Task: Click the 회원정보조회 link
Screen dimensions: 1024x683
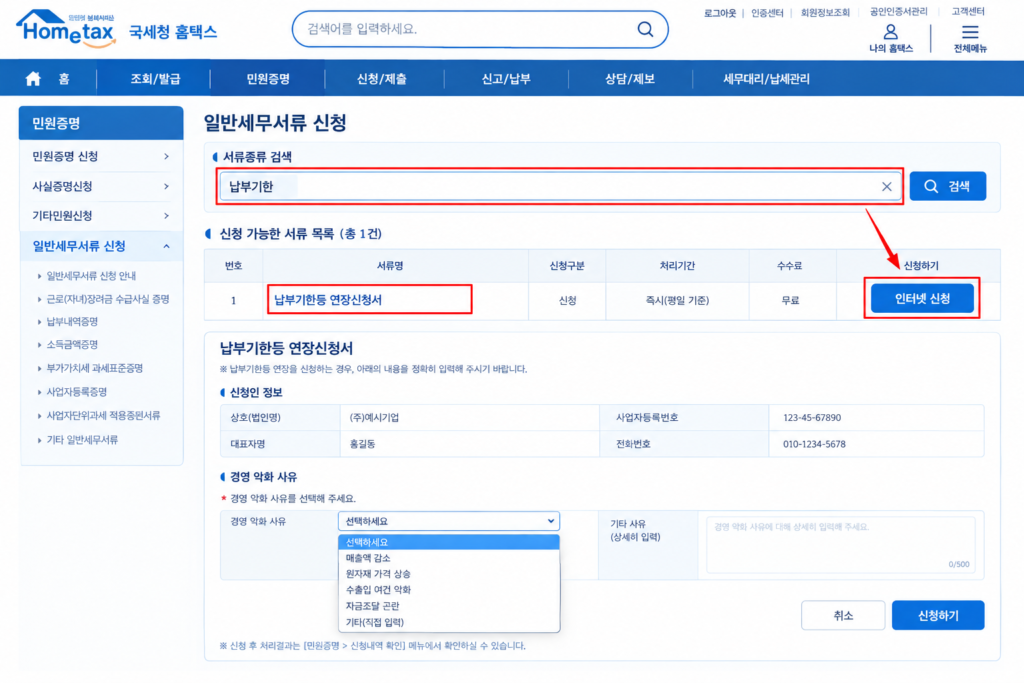Action: [825, 13]
